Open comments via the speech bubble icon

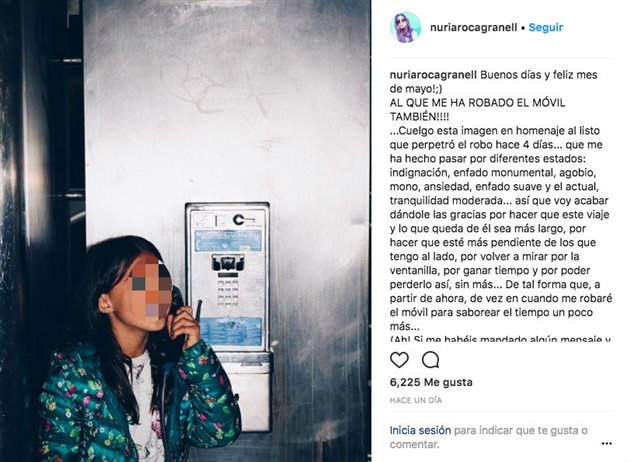pyautogui.click(x=430, y=360)
